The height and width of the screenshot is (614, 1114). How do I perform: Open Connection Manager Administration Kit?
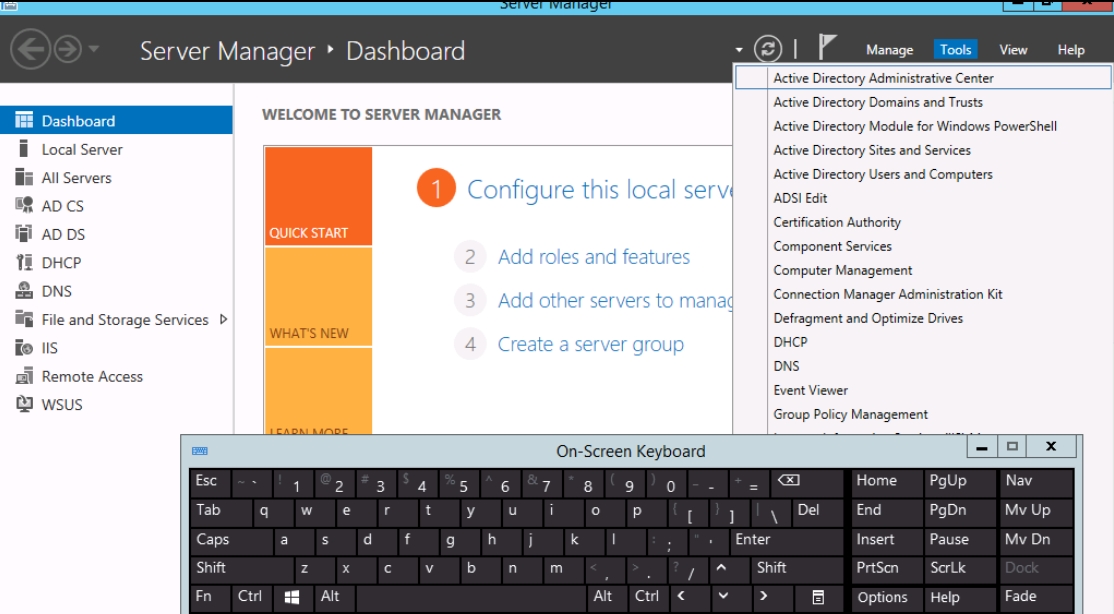click(x=923, y=294)
